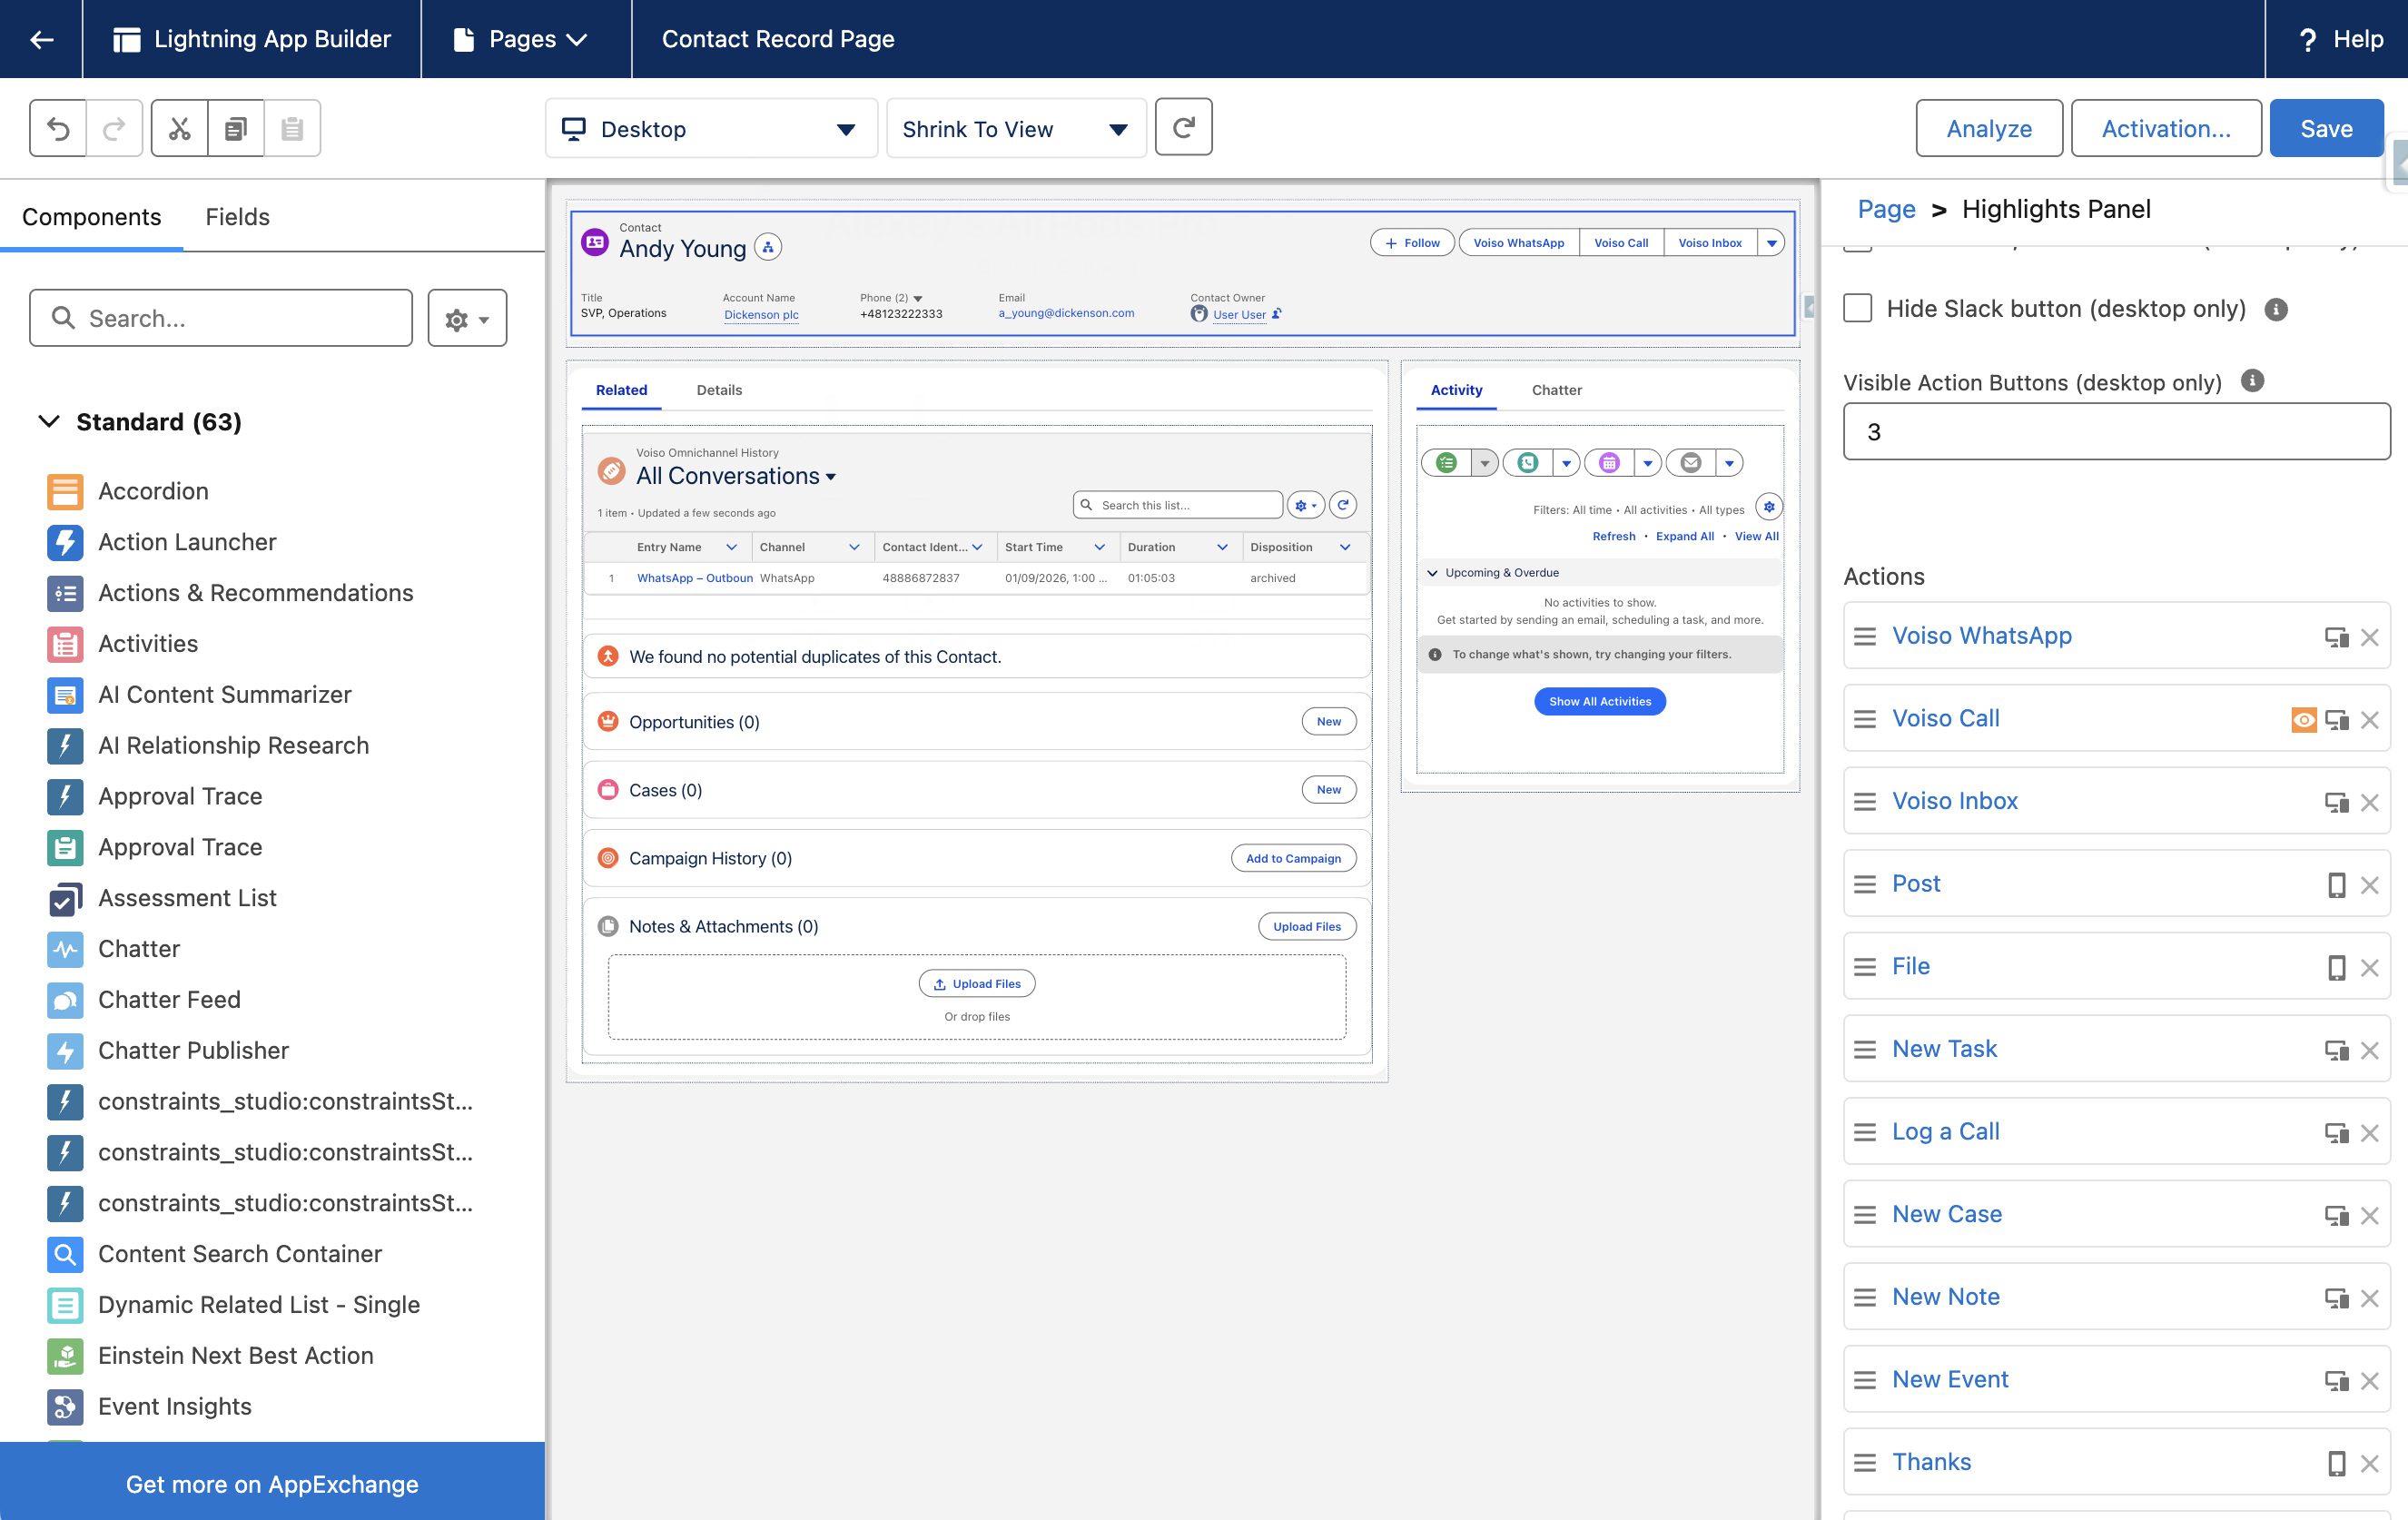This screenshot has width=2408, height=1520.
Task: Click the Dickenson plc account link
Action: 761,314
